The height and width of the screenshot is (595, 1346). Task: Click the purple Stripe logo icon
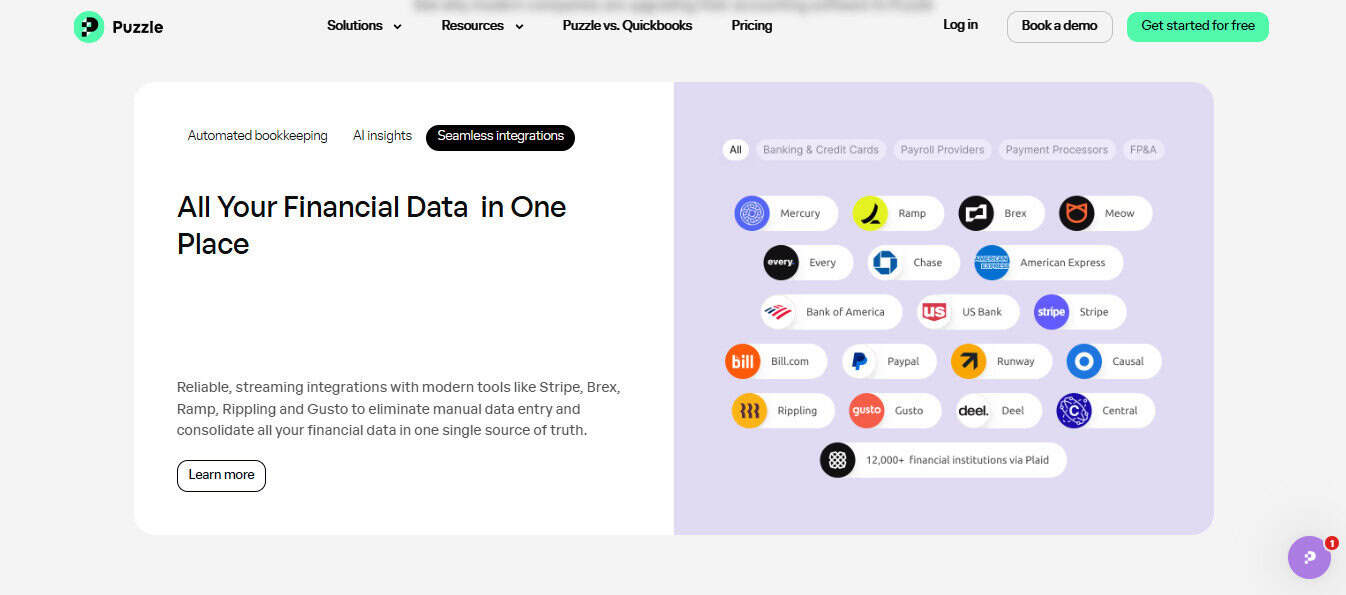coord(1051,312)
